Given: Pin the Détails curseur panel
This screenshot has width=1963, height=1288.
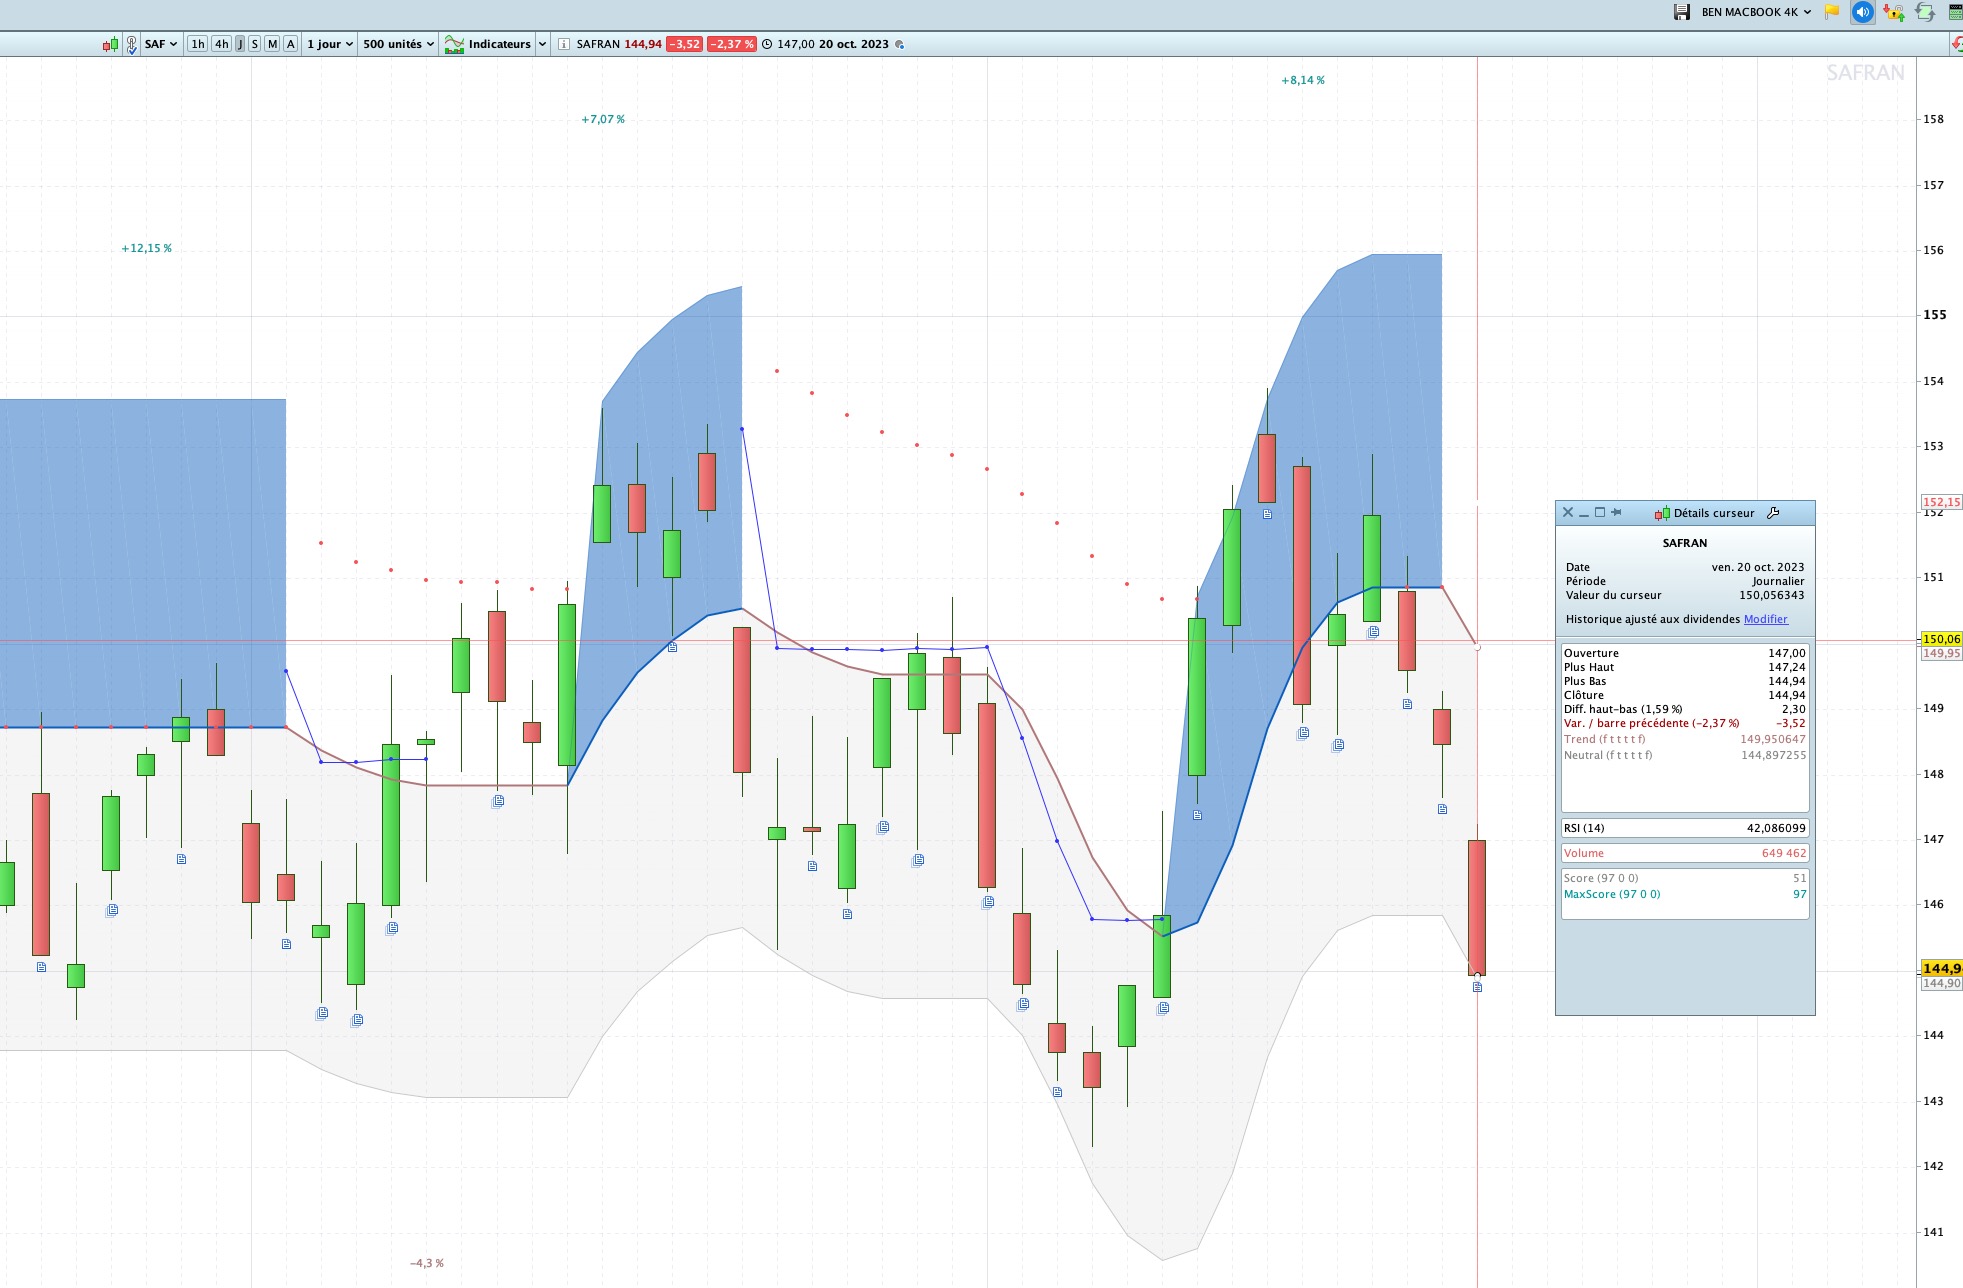Looking at the screenshot, I should click(1616, 512).
